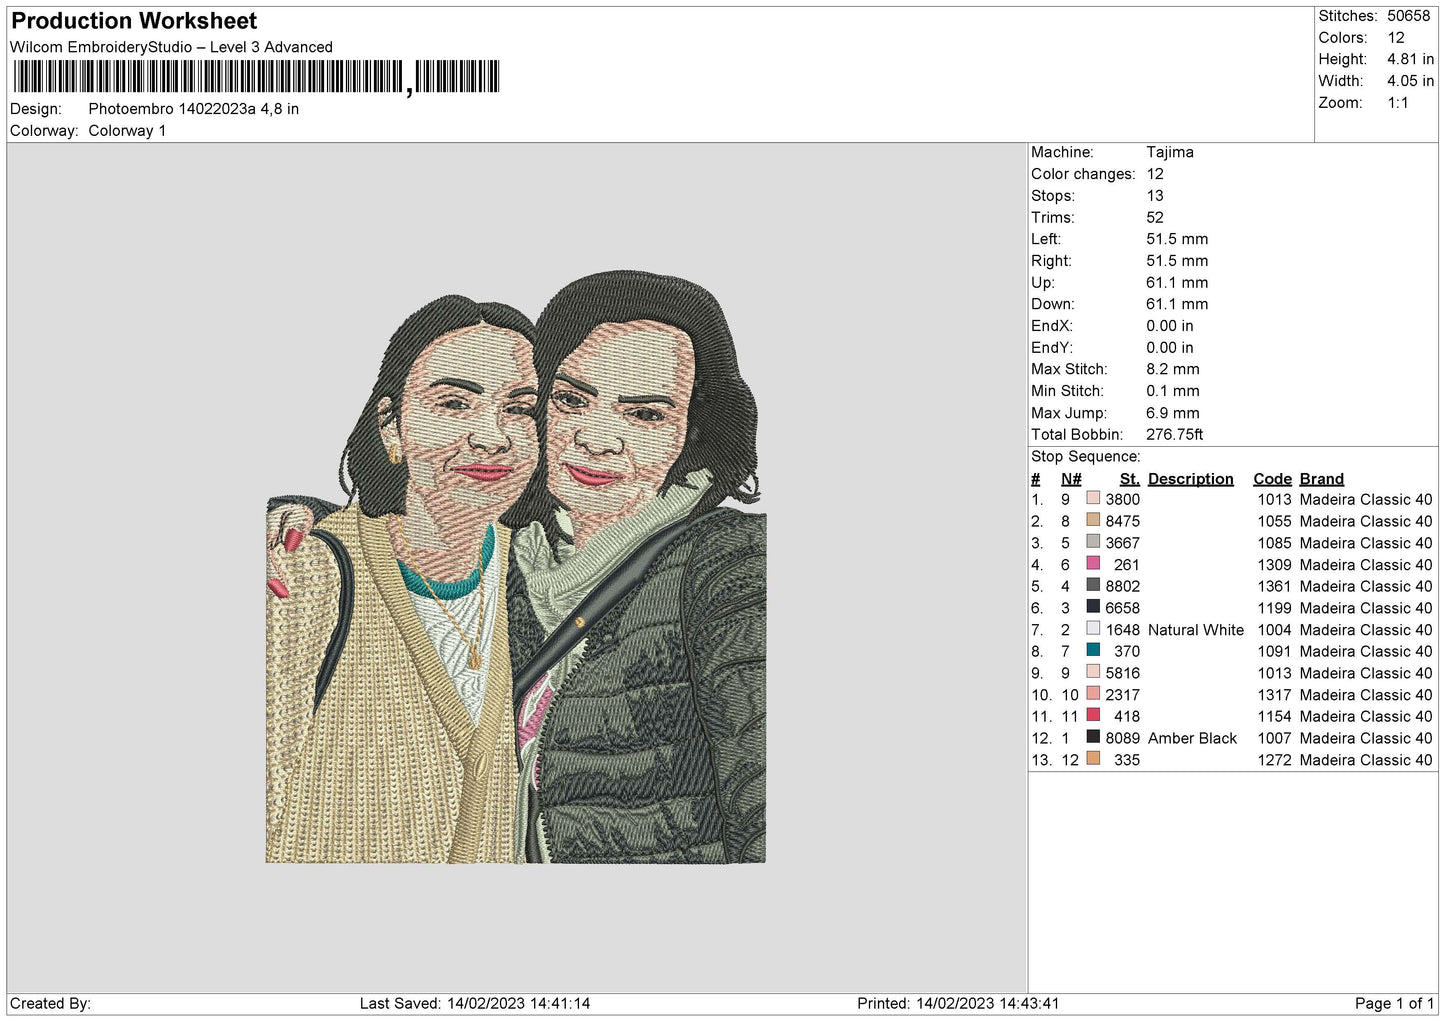Click the 'N#' column header
The width and height of the screenshot is (1445, 1021).
[1071, 479]
